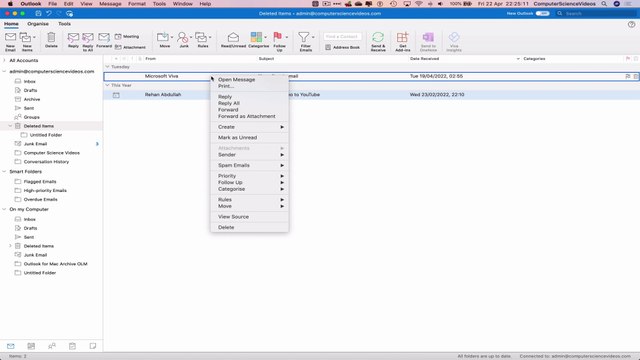This screenshot has width=640, height=360.
Task: Click the Spotlight search icon in menu bar
Action: 604,4
